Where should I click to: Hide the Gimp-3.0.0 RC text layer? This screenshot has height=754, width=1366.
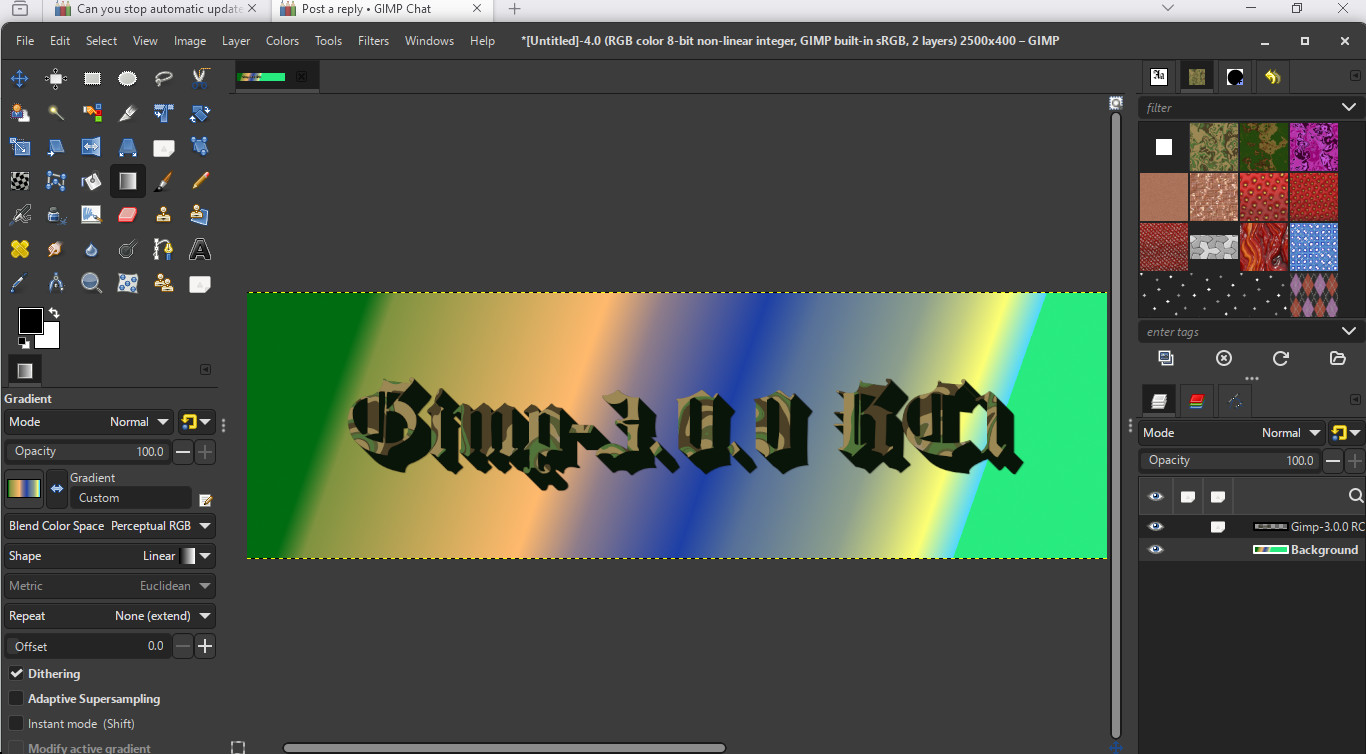tap(1156, 526)
